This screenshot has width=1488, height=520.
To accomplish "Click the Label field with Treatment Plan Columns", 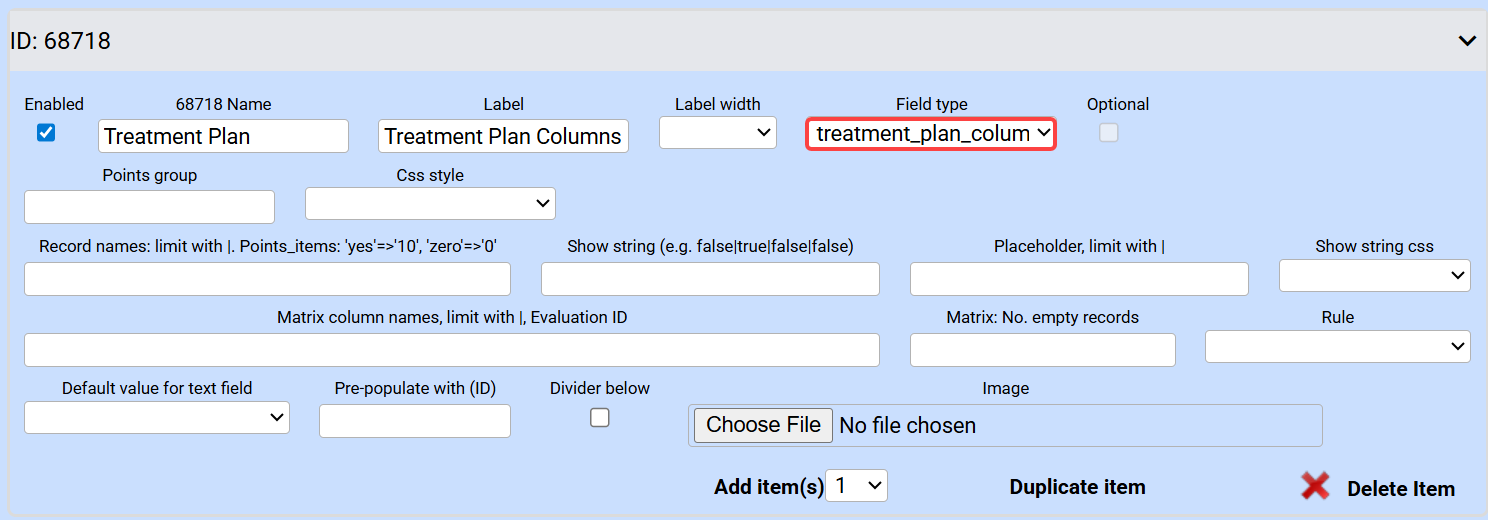I will (x=503, y=136).
